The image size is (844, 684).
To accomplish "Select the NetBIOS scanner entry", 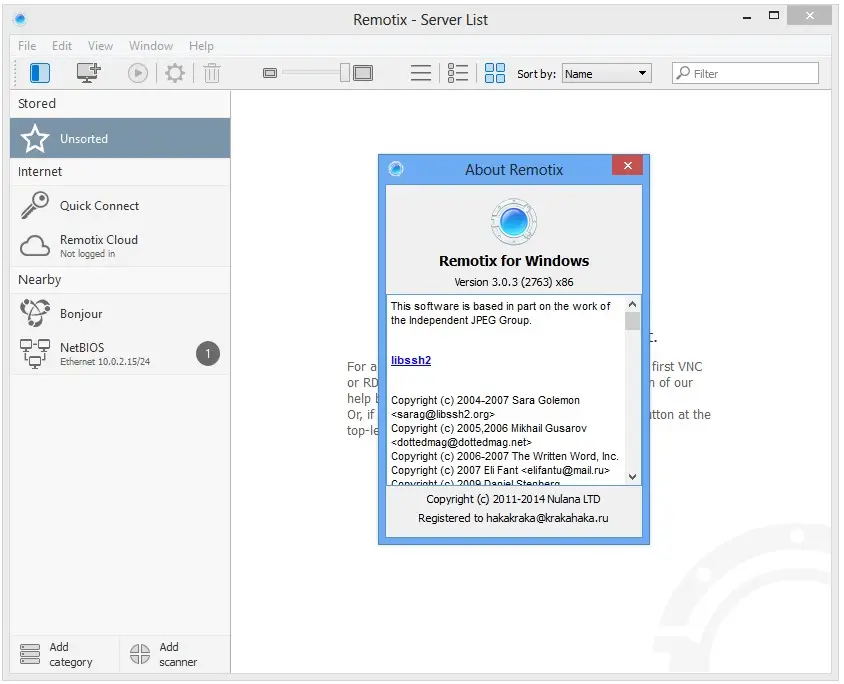I will [x=120, y=354].
